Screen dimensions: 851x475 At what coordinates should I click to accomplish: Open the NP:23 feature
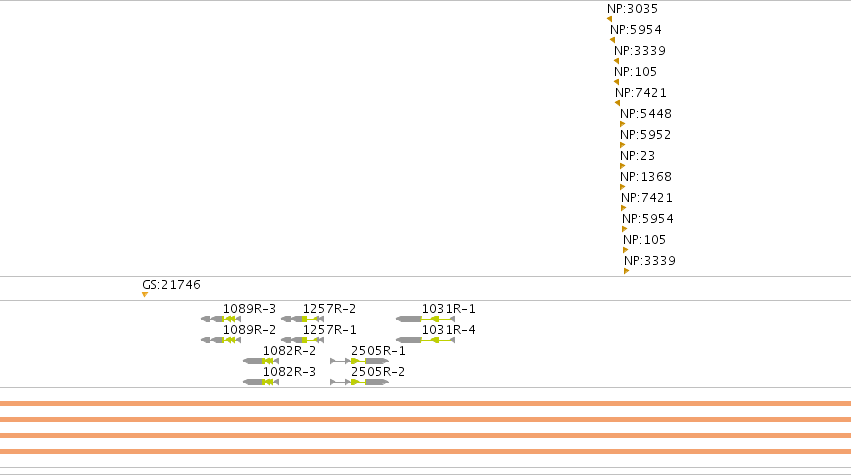tap(623, 166)
